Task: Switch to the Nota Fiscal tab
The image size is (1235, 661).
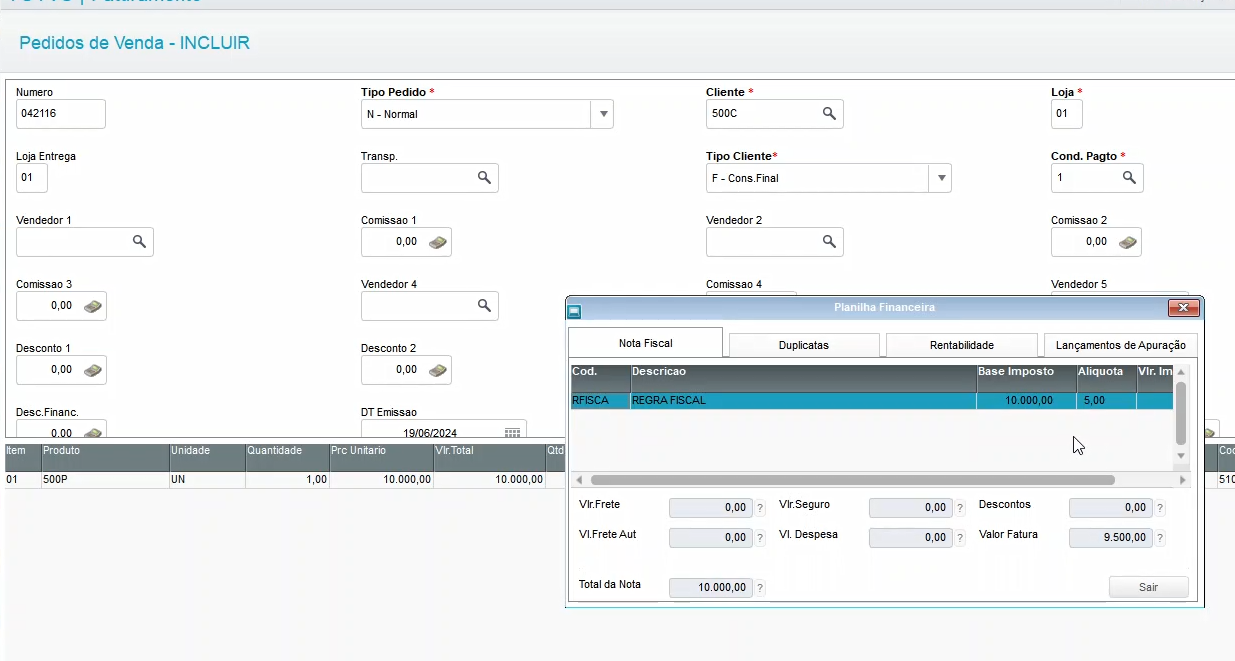Action: (x=645, y=343)
